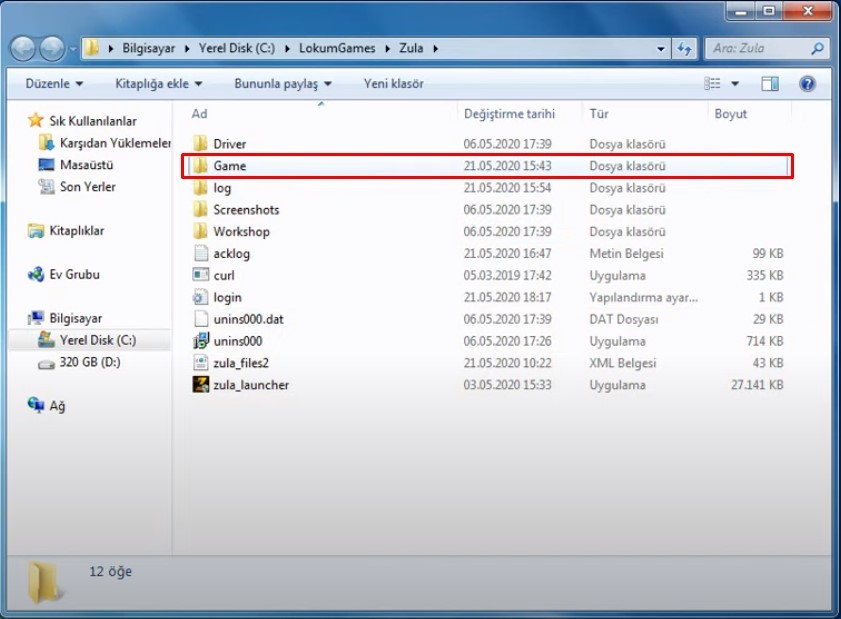Click the unins000 uninstaller application icon
Image resolution: width=841 pixels, height=619 pixels.
click(201, 341)
